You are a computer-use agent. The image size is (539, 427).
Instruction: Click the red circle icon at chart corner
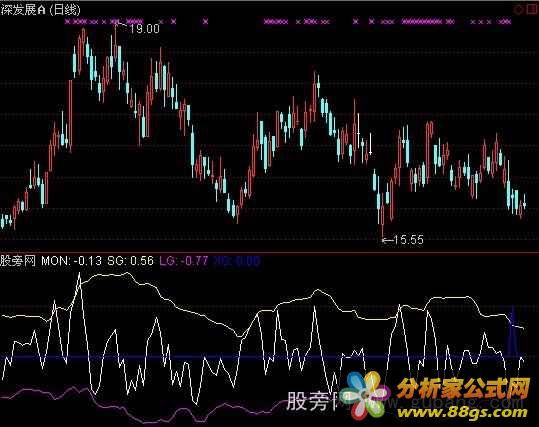click(518, 10)
